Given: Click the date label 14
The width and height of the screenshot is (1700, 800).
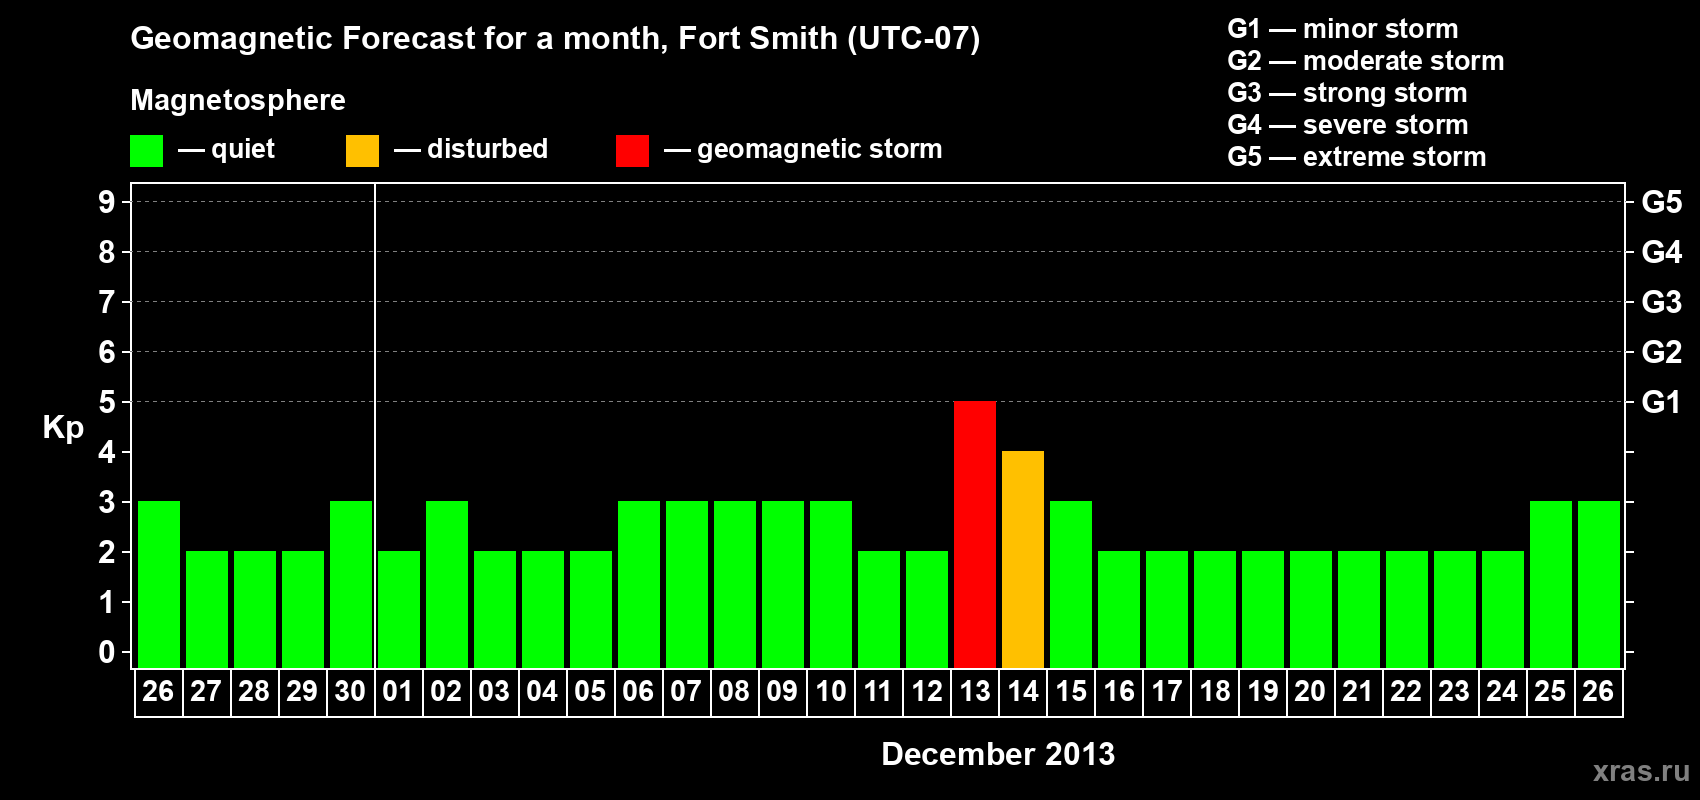Looking at the screenshot, I should 1023,691.
